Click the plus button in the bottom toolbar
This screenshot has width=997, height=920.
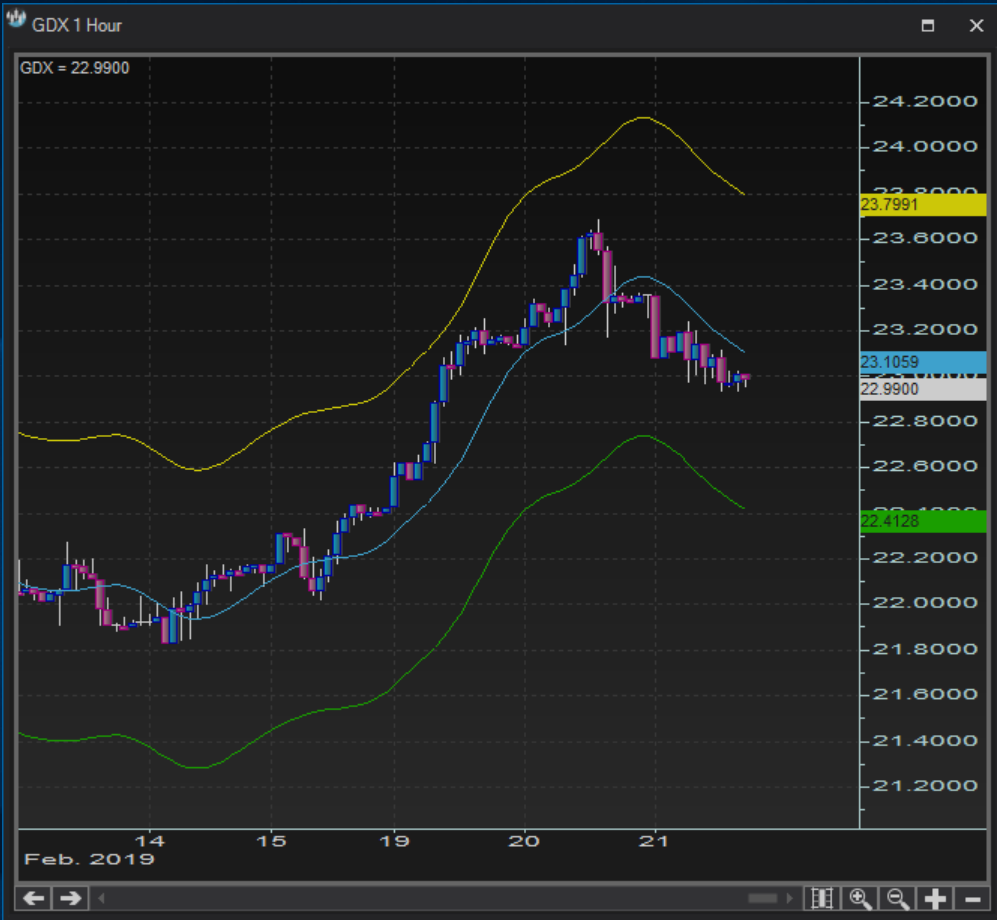[x=935, y=898]
